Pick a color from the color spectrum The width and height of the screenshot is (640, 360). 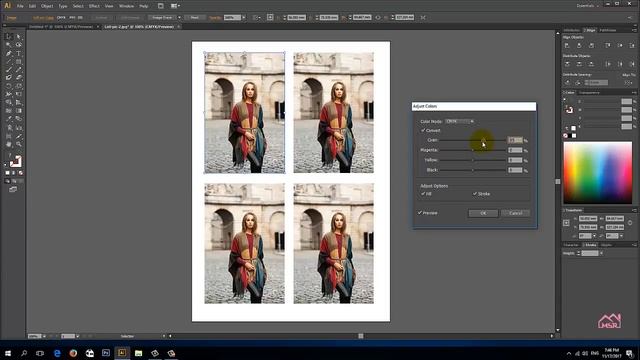coord(598,173)
